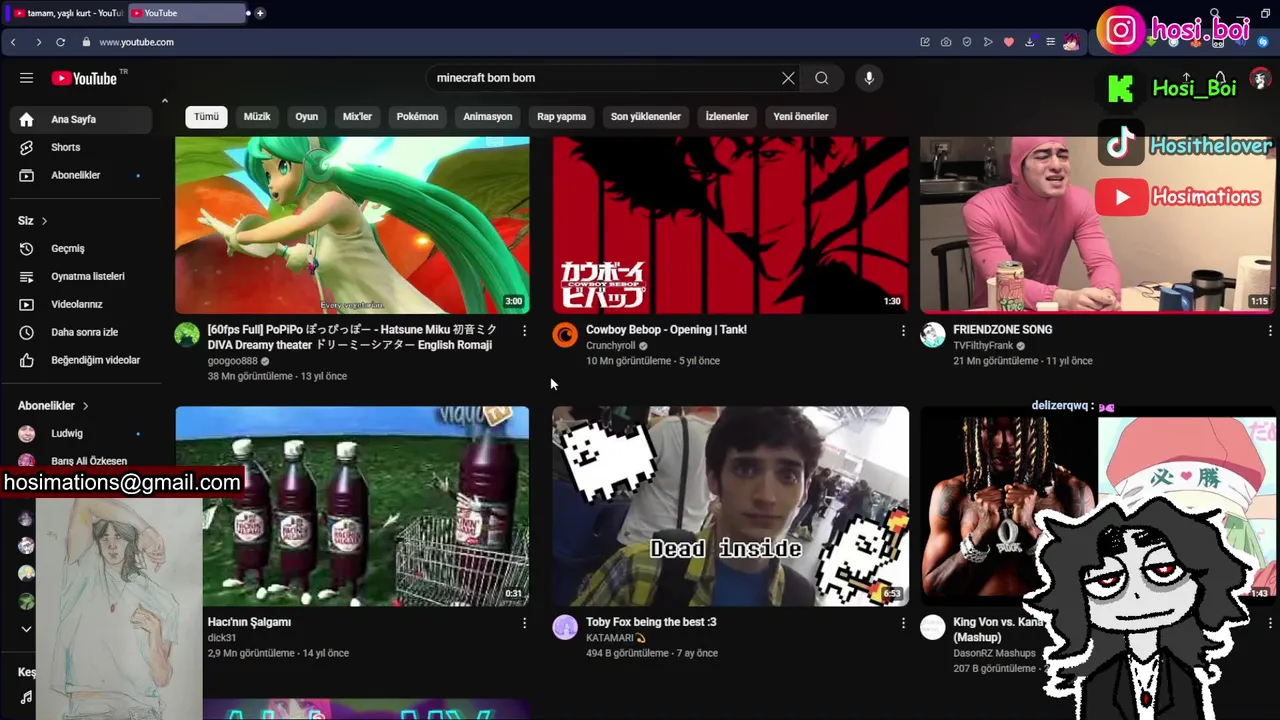The height and width of the screenshot is (720, 1280).
Task: Select the Oyun filter chip
Action: pos(306,117)
